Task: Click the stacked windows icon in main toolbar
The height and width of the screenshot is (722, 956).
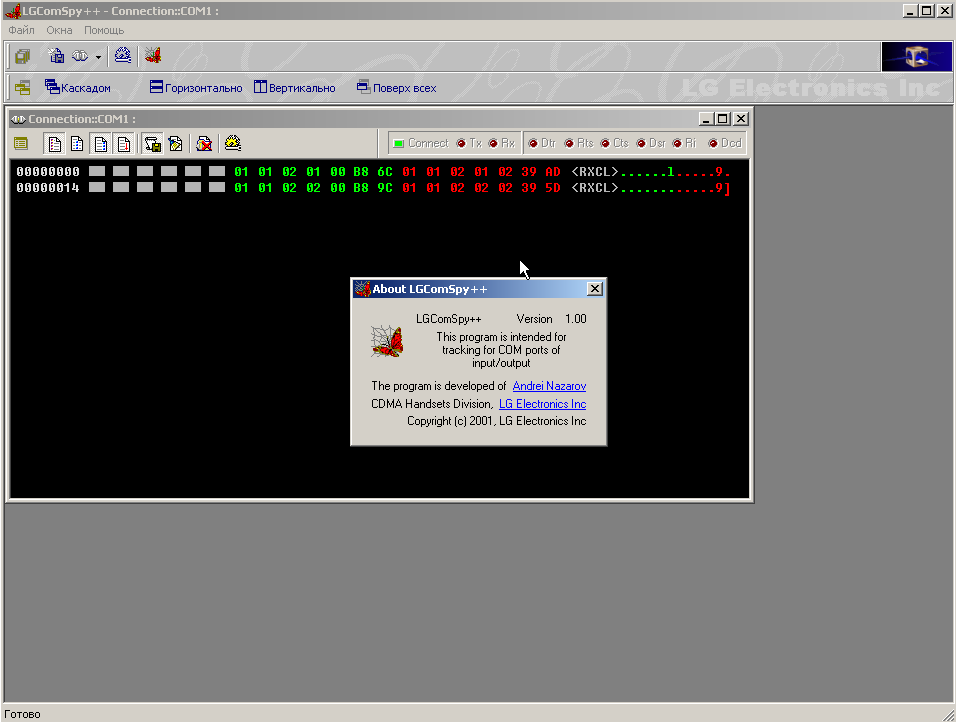Action: pos(23,56)
